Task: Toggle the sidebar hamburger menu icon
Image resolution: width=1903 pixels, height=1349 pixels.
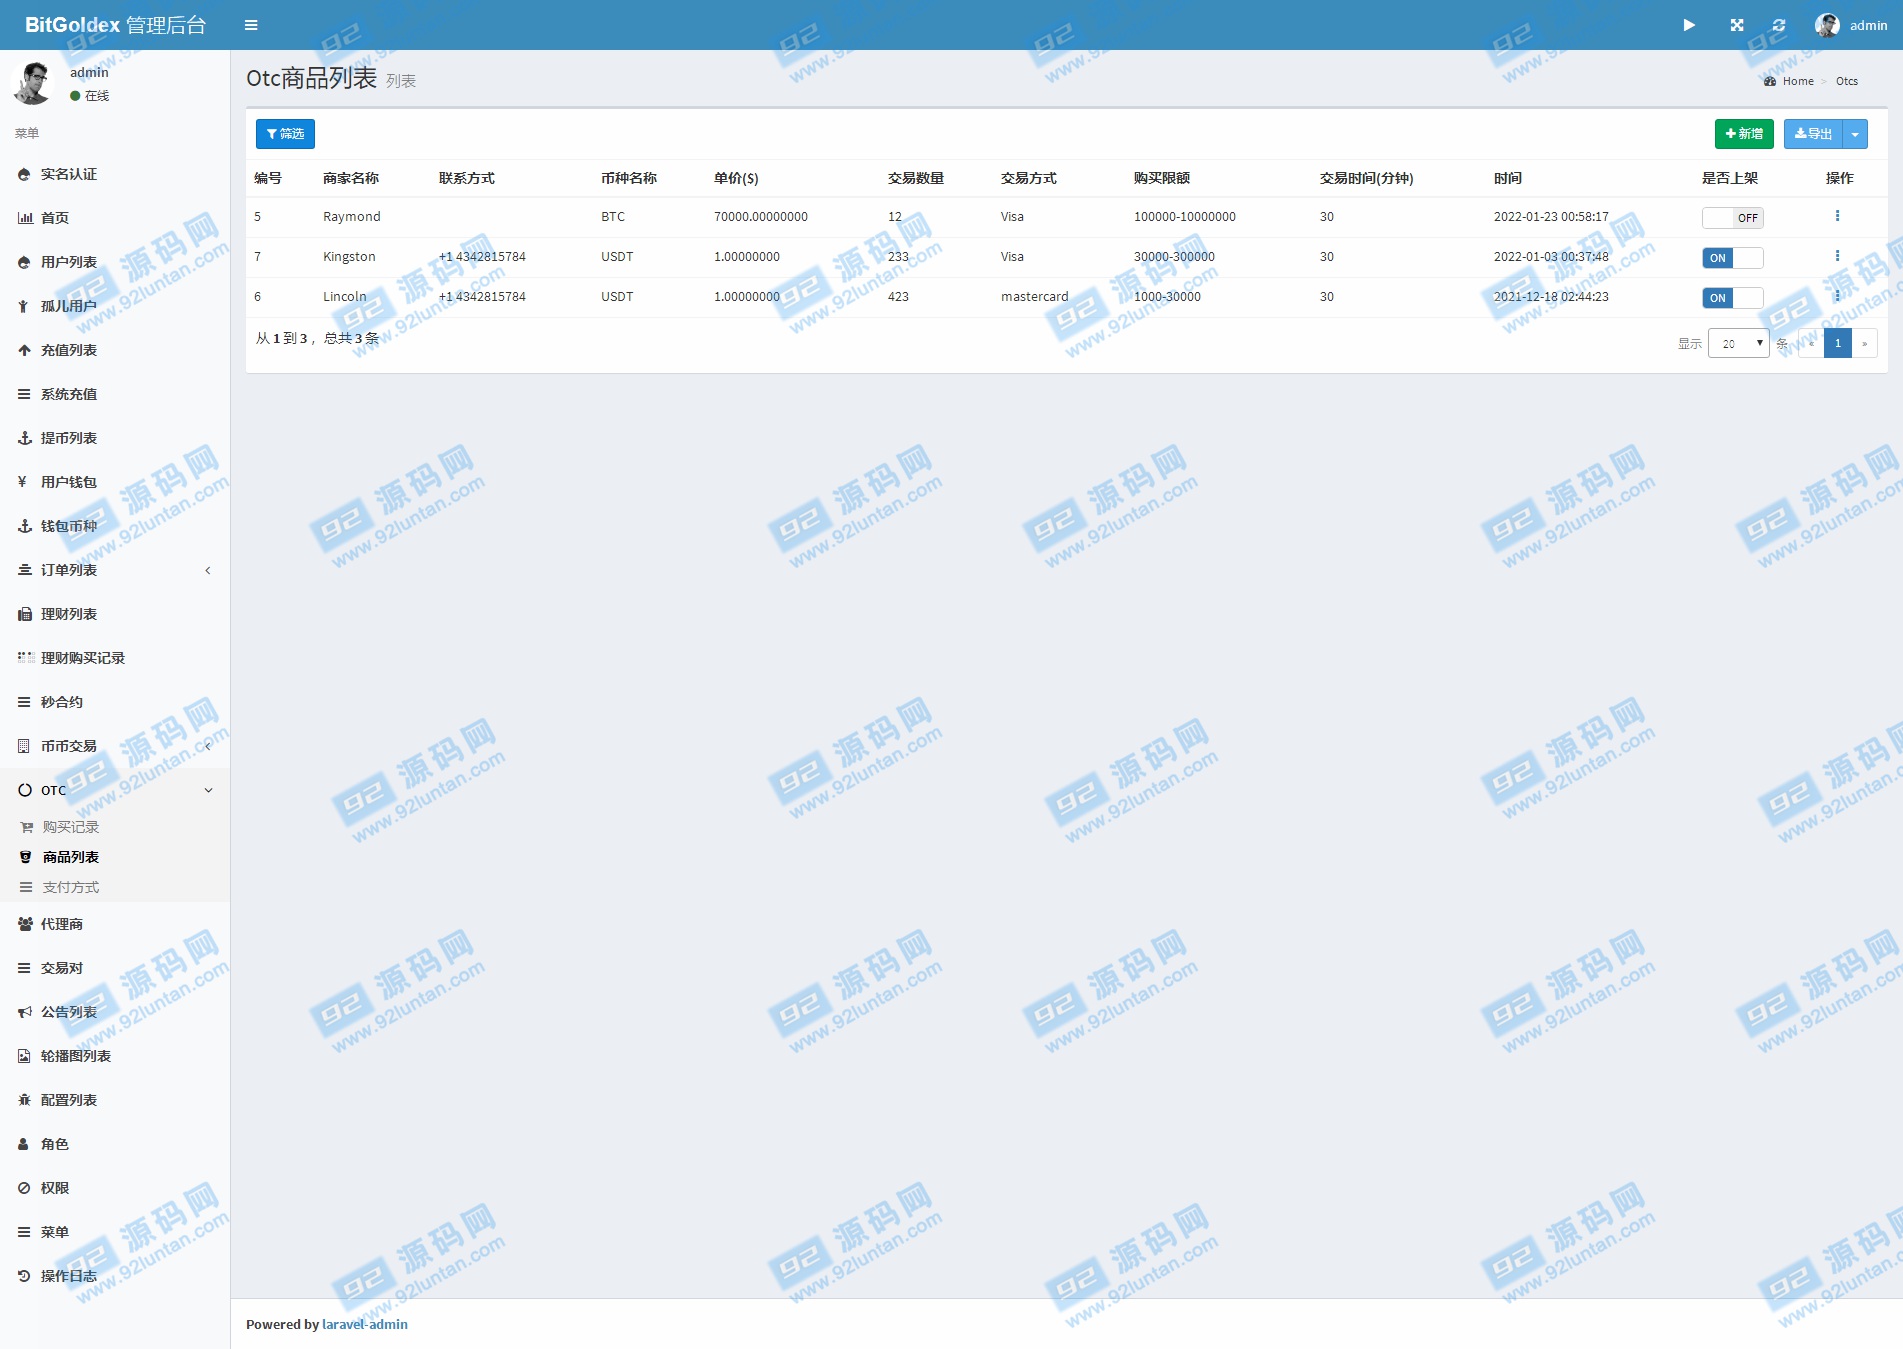Action: point(251,25)
